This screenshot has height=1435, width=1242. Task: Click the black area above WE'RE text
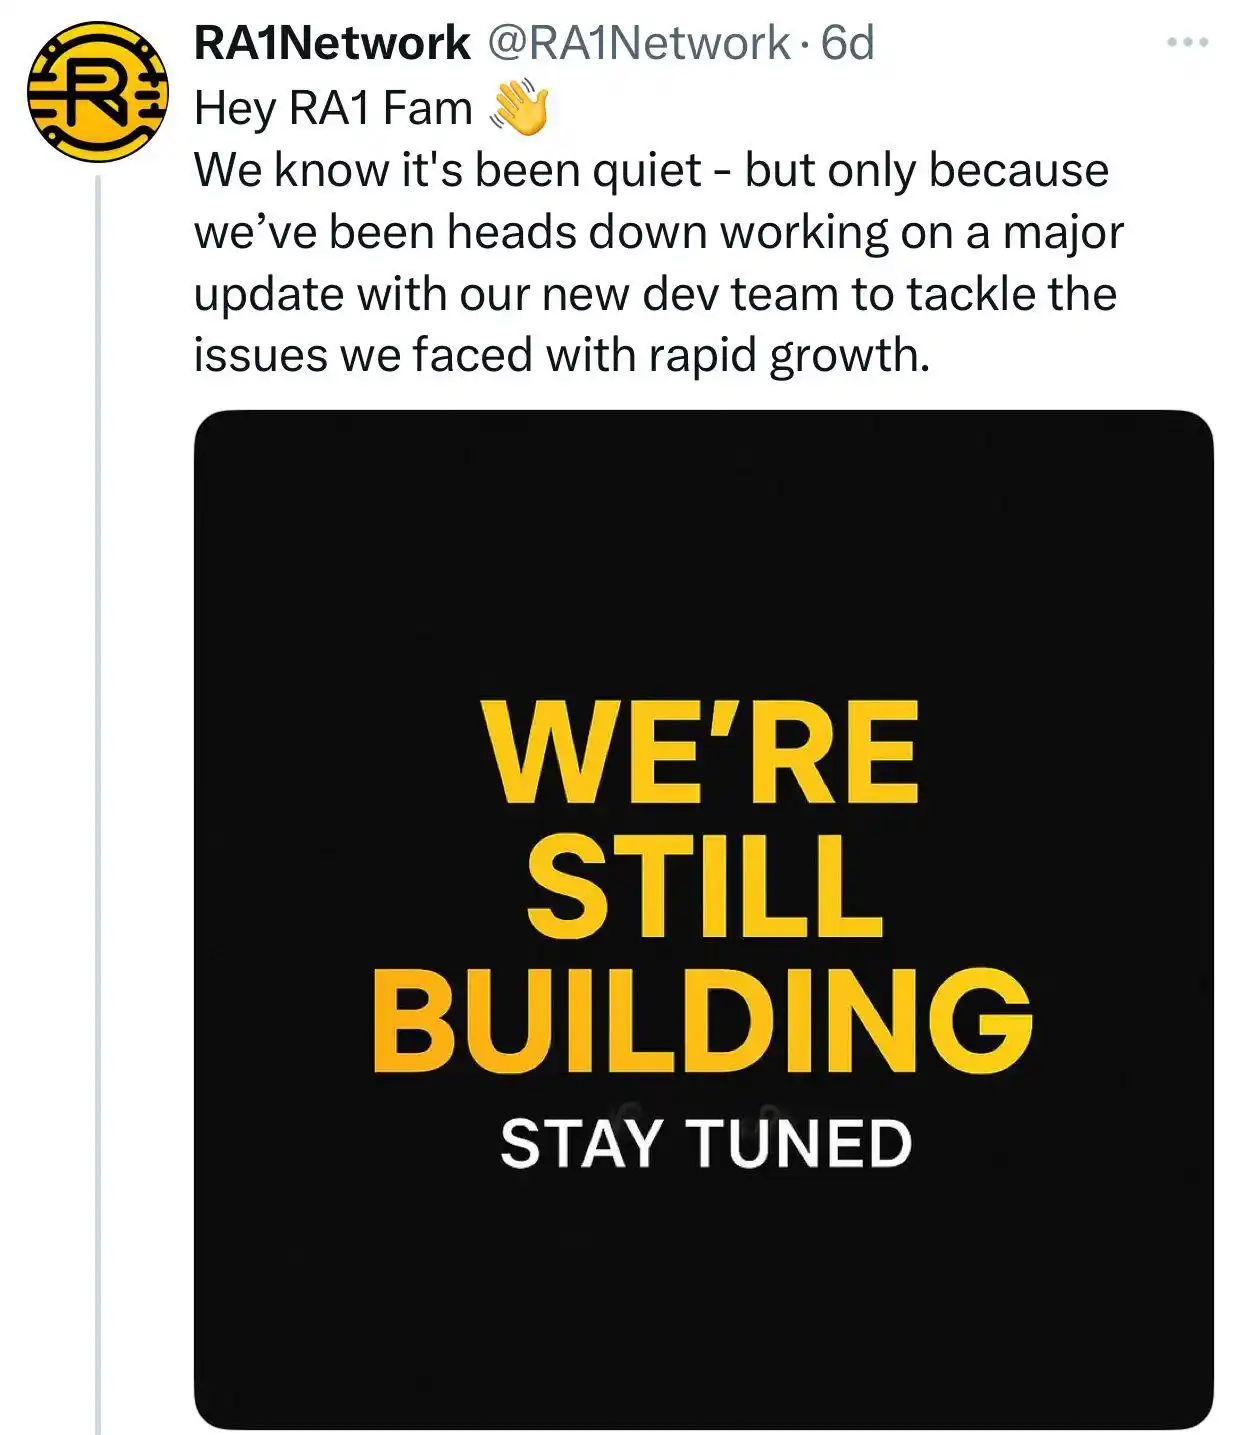tap(703, 550)
